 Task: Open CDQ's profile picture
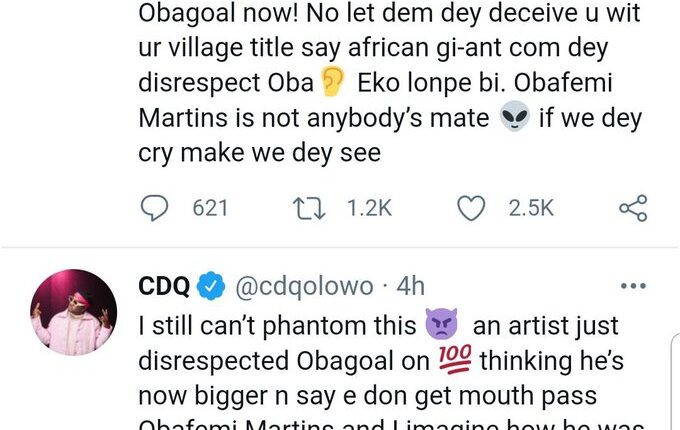pyautogui.click(x=75, y=313)
